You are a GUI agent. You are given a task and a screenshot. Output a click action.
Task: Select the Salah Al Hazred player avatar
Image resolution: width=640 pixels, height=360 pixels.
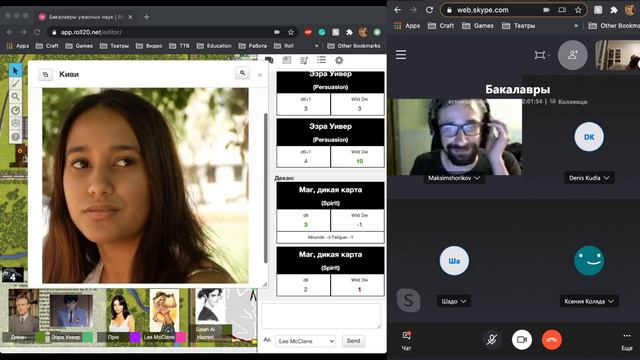click(209, 306)
